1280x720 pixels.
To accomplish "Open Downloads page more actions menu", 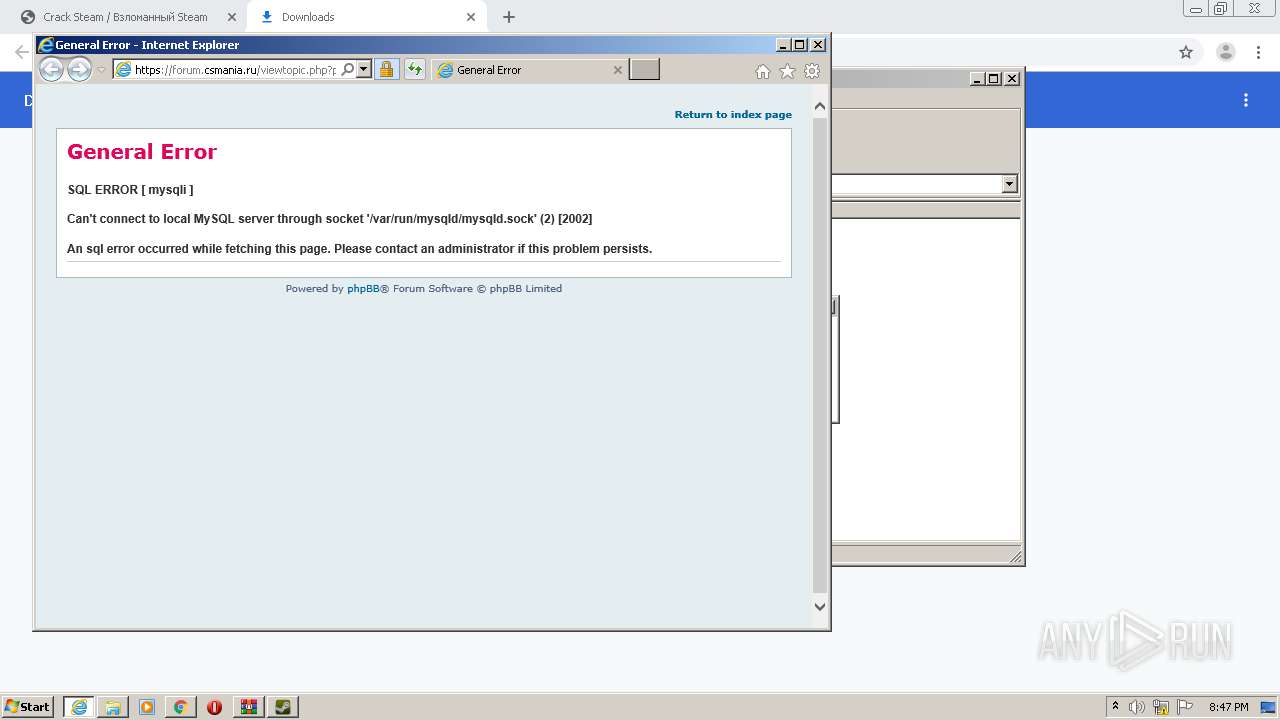I will [x=1246, y=100].
